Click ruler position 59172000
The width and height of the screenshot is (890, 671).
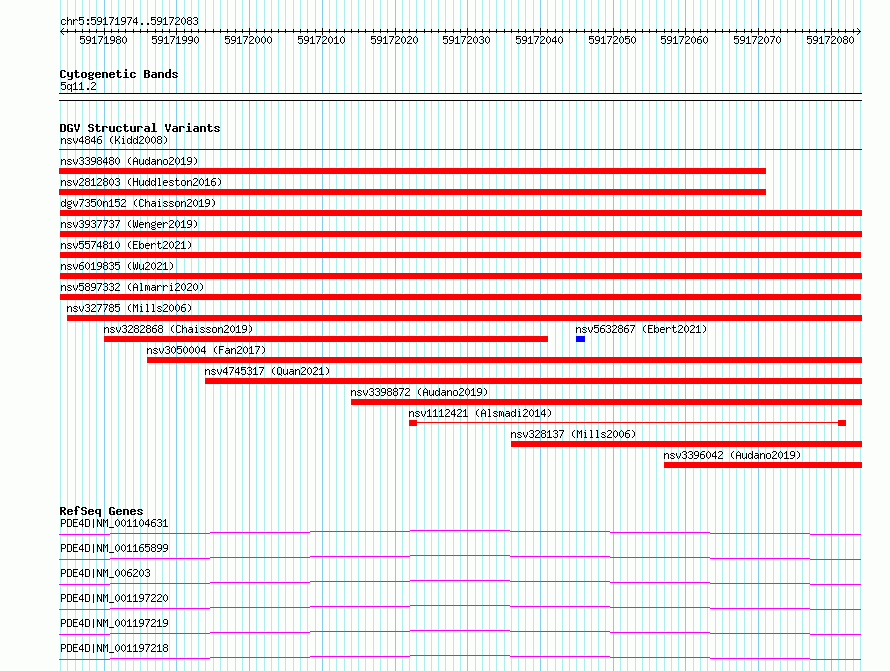pyautogui.click(x=249, y=40)
